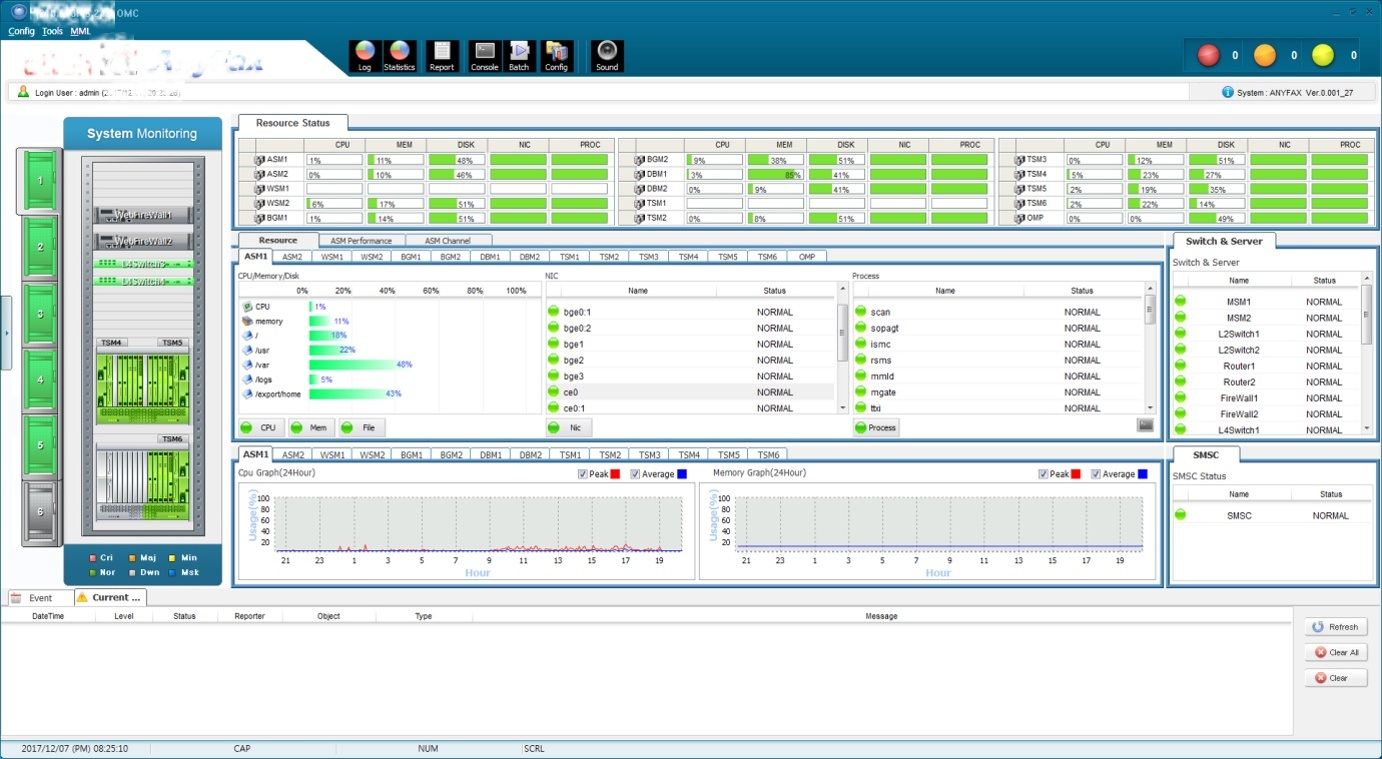Click the ASM1 server icon in Resource Status

coord(259,160)
